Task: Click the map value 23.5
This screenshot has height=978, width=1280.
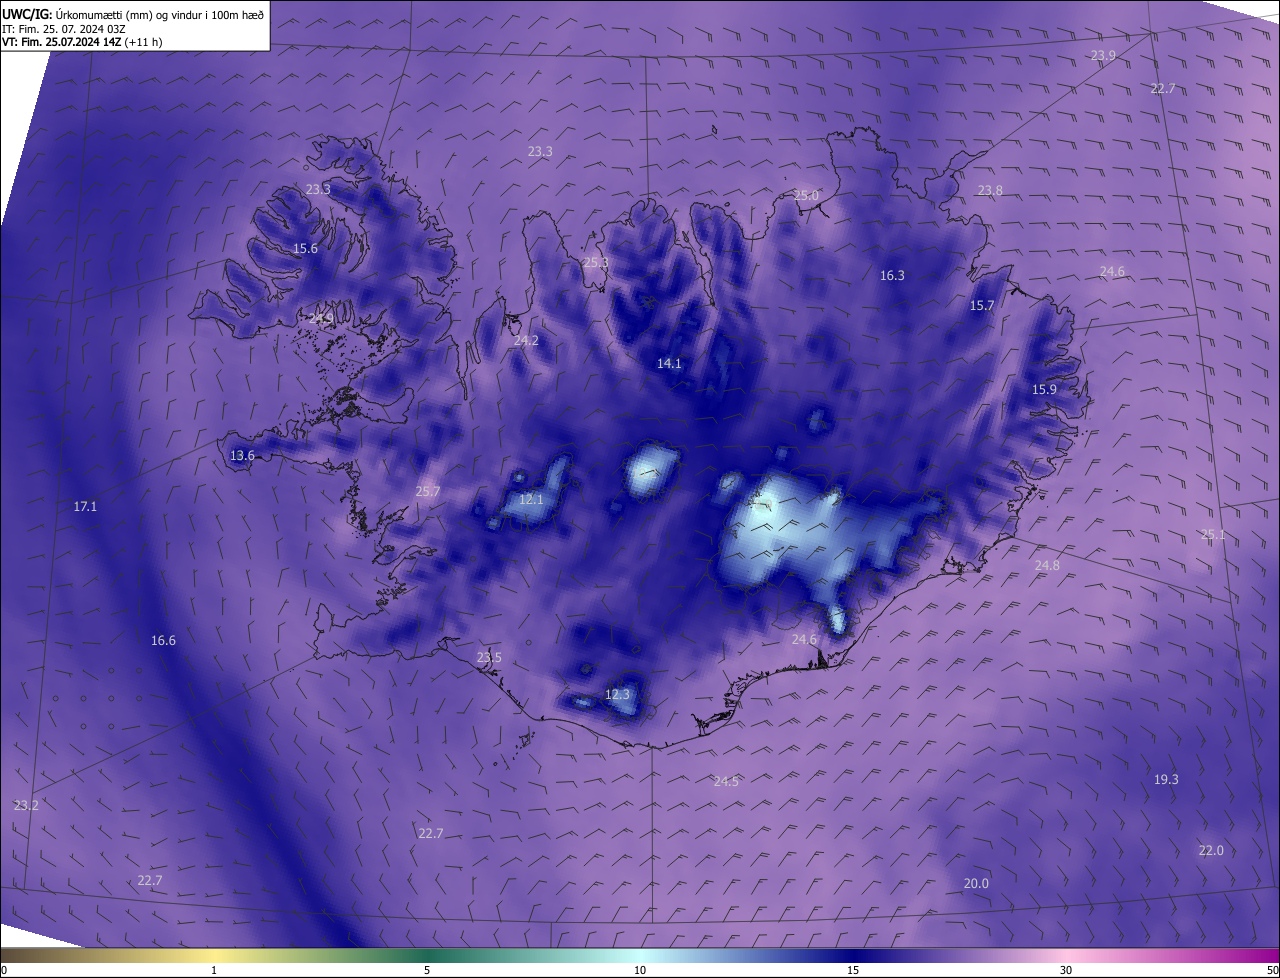Action: [489, 658]
